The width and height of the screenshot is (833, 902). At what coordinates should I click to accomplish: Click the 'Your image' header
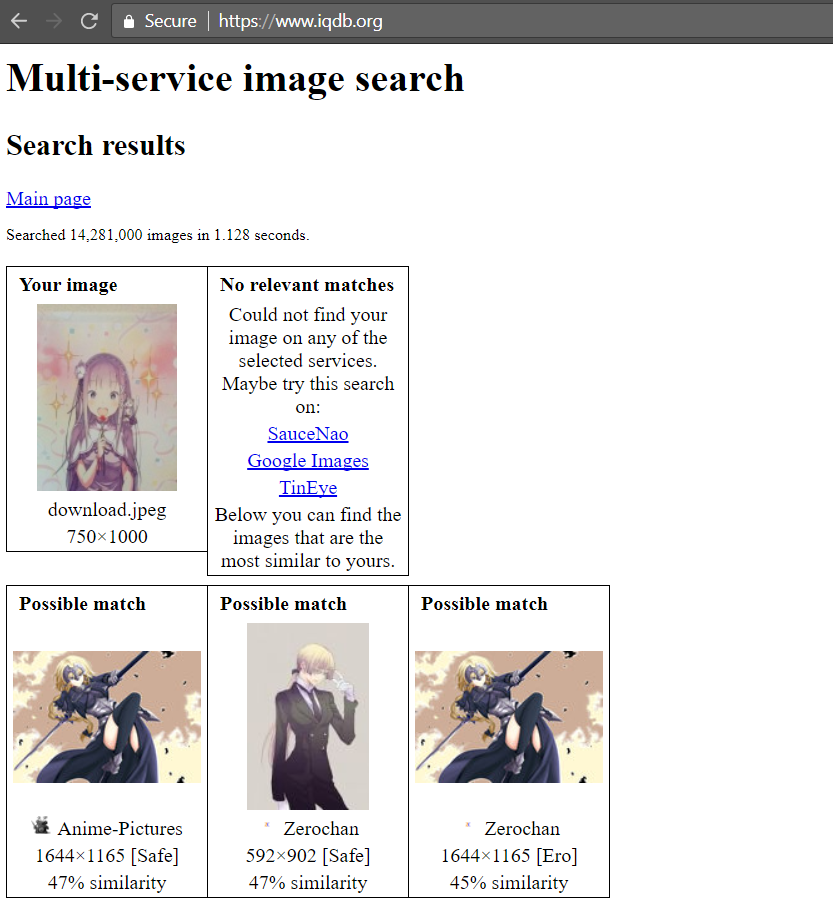pos(68,285)
